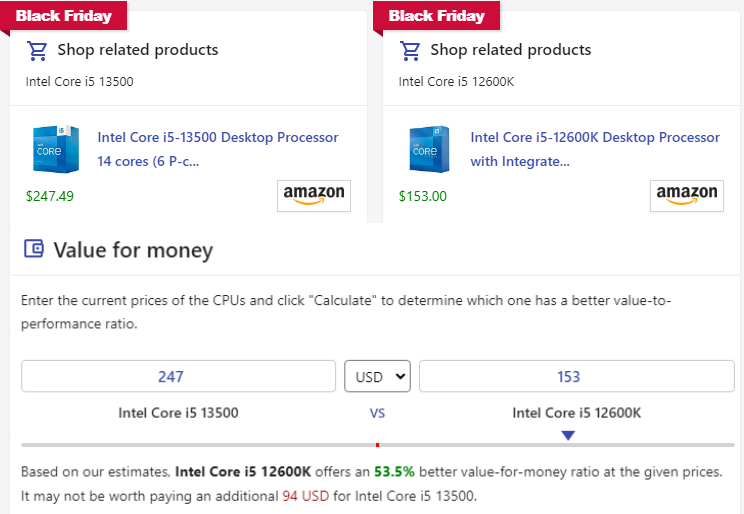The height and width of the screenshot is (514, 744).
Task: Click the i5-13500 box thumbnail
Action: [55, 149]
